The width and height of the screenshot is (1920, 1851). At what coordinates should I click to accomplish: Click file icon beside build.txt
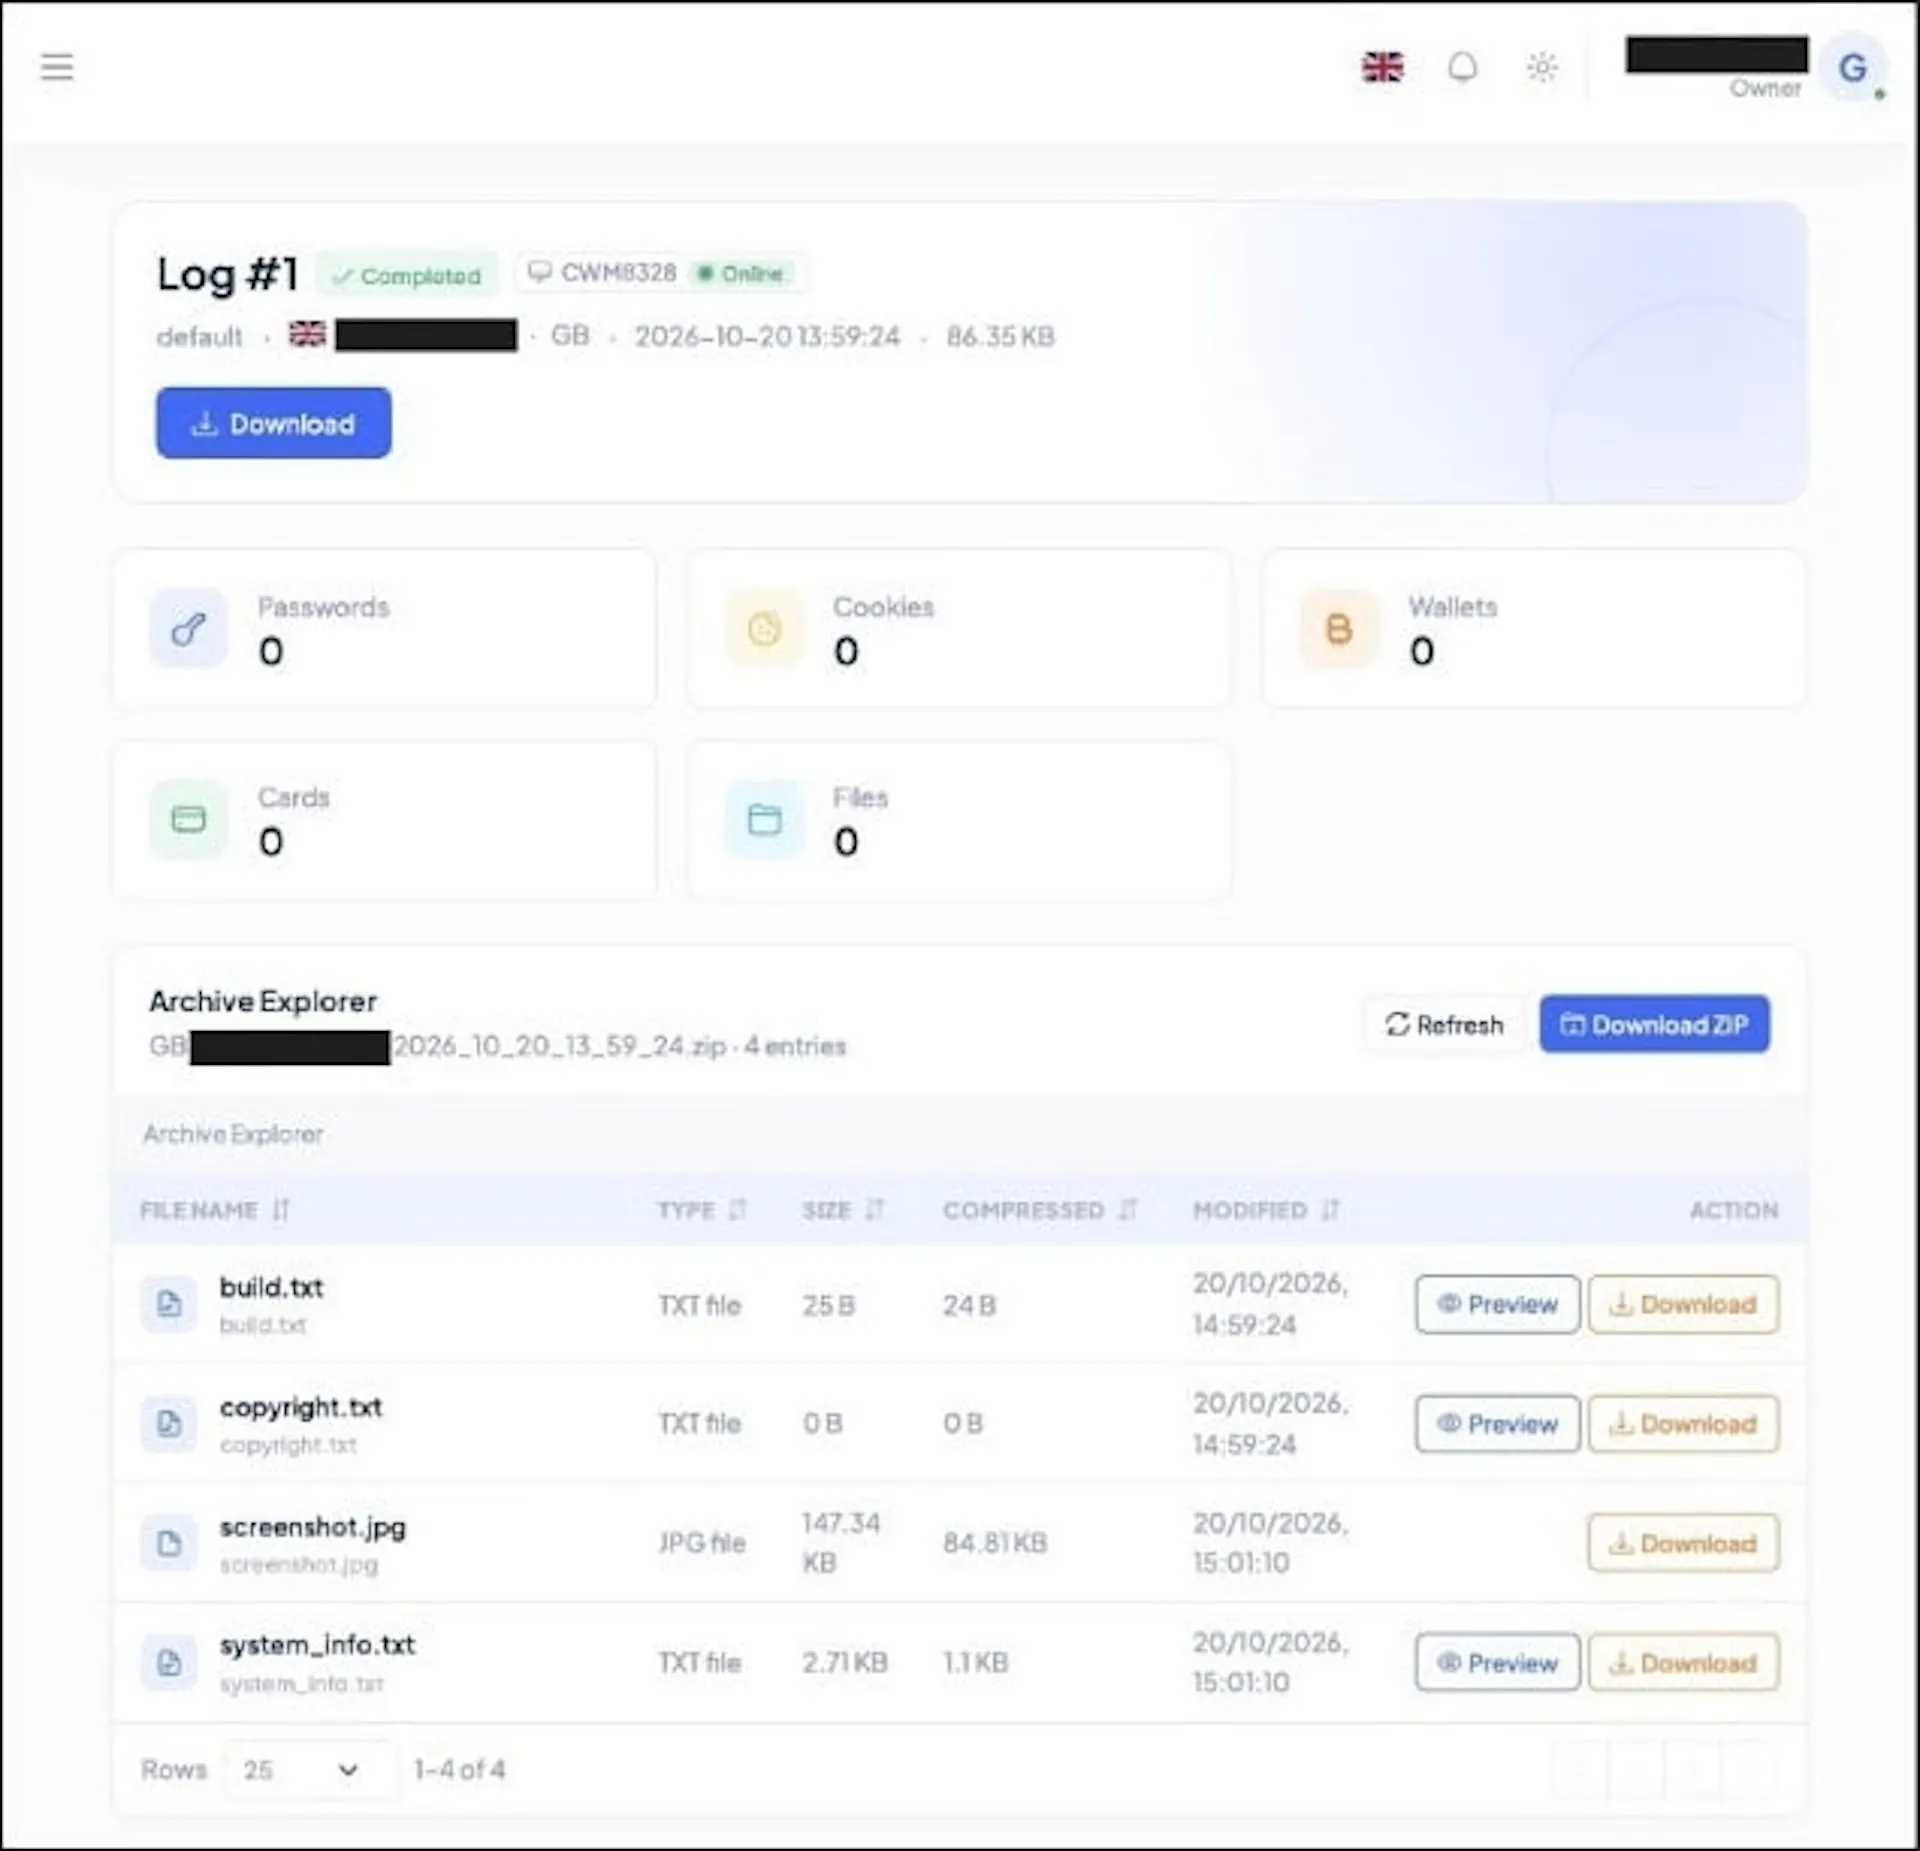pos(169,1304)
